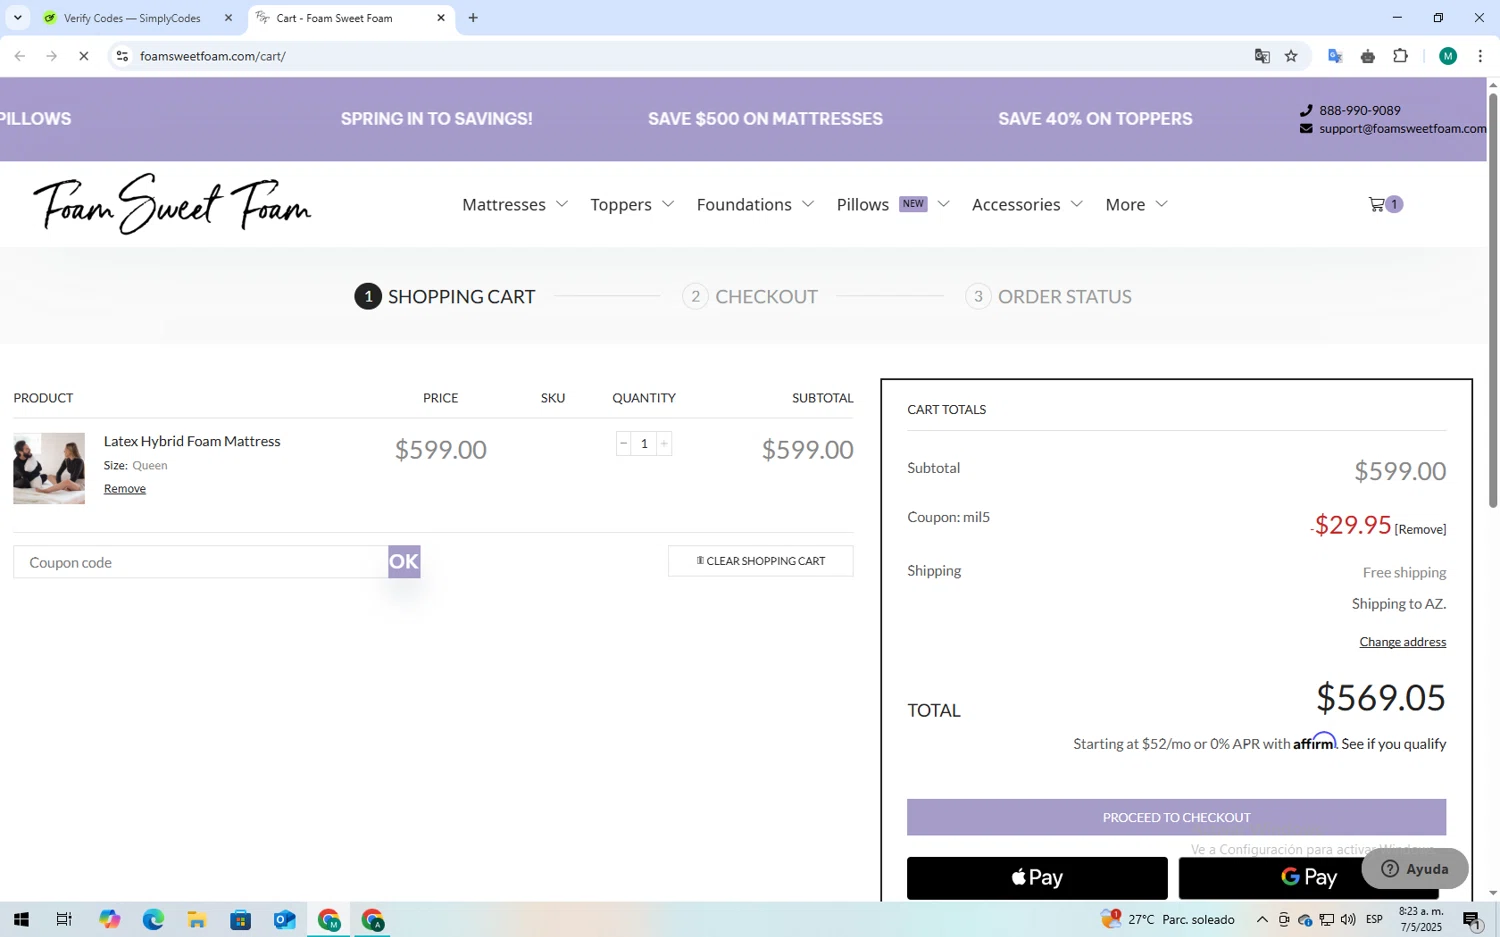1500x937 pixels.
Task: Open the Windows Start menu
Action: click(x=21, y=920)
